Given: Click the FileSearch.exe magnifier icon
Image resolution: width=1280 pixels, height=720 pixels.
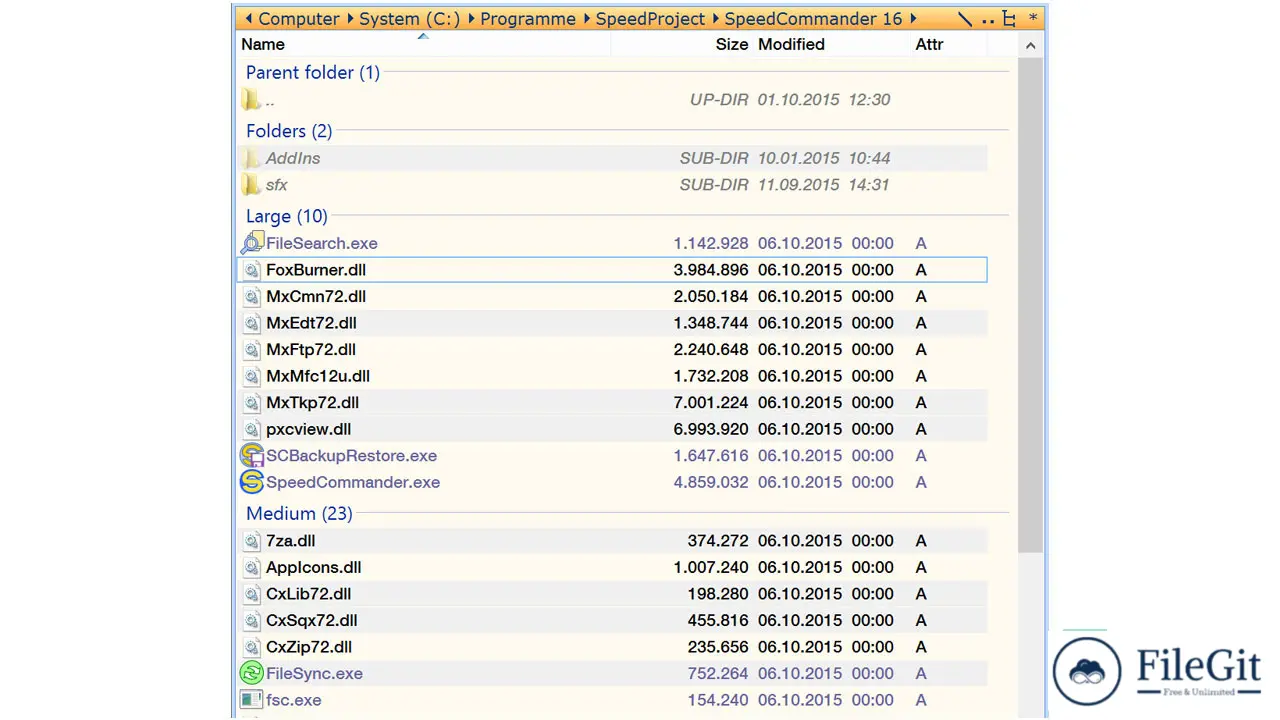Looking at the screenshot, I should pyautogui.click(x=252, y=243).
